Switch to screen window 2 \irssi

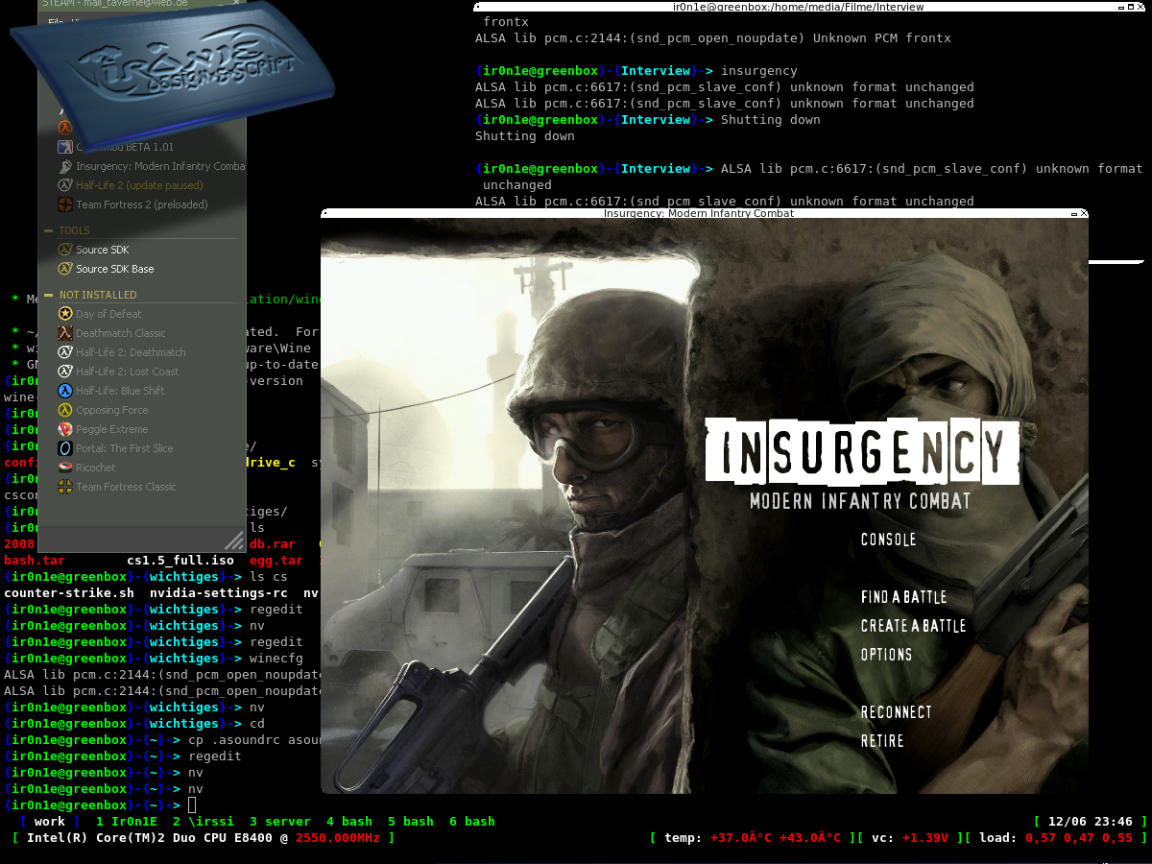pos(203,821)
